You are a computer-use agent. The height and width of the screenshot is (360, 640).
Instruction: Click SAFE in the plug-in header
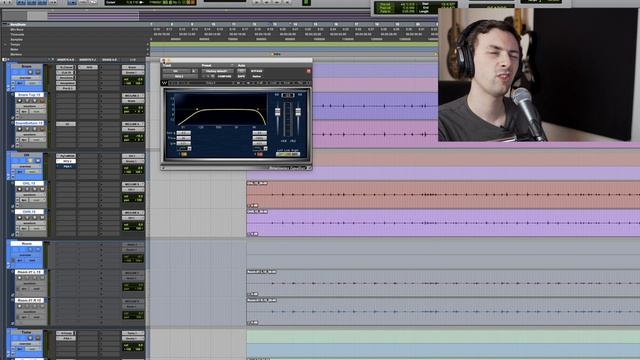point(241,76)
